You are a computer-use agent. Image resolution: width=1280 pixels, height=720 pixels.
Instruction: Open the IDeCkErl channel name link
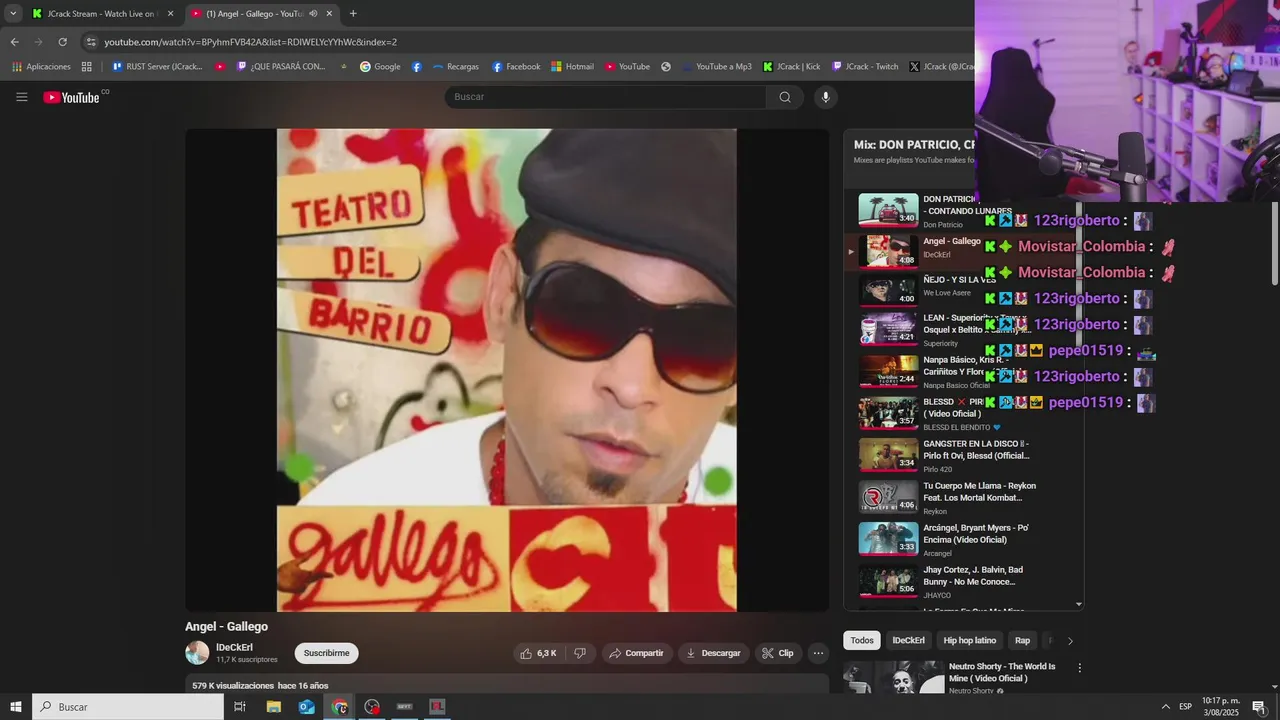point(234,647)
